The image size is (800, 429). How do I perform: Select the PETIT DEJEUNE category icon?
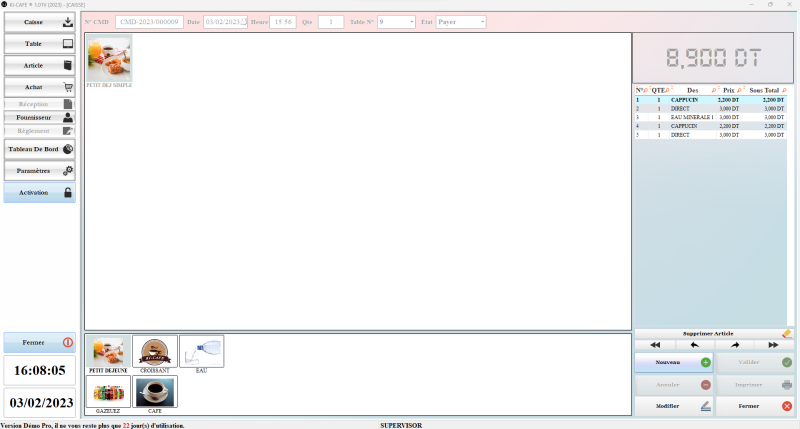tap(108, 352)
